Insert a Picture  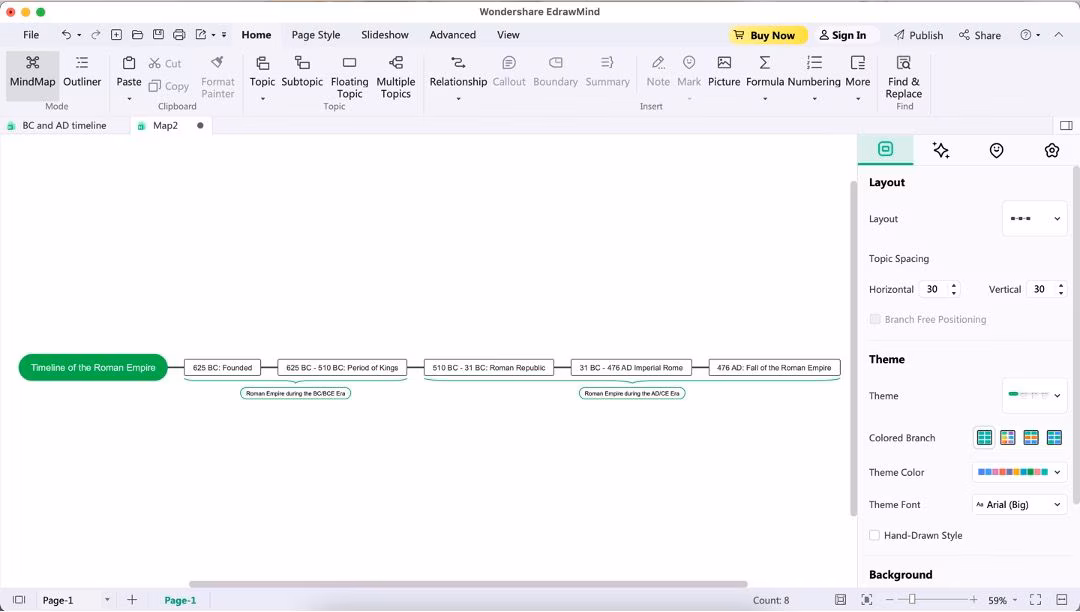tap(724, 72)
